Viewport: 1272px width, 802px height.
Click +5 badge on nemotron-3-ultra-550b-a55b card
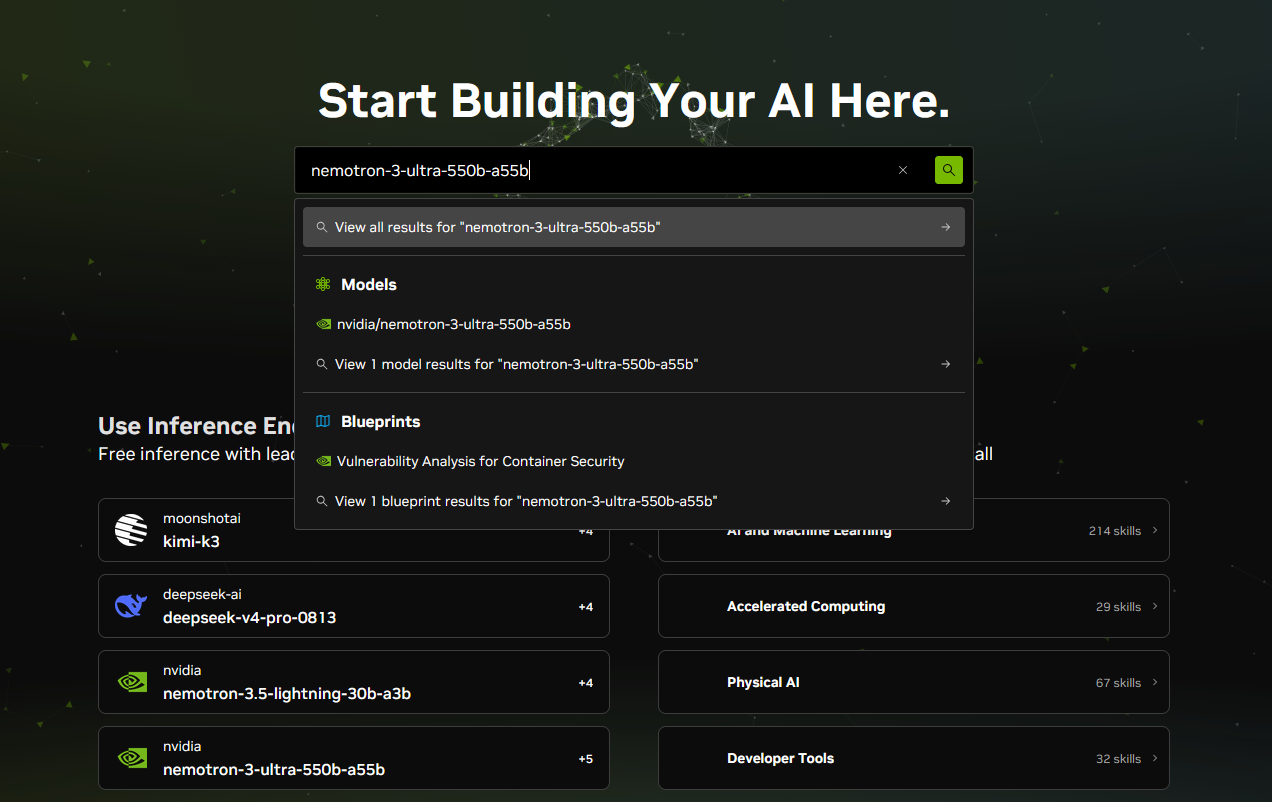(x=586, y=759)
